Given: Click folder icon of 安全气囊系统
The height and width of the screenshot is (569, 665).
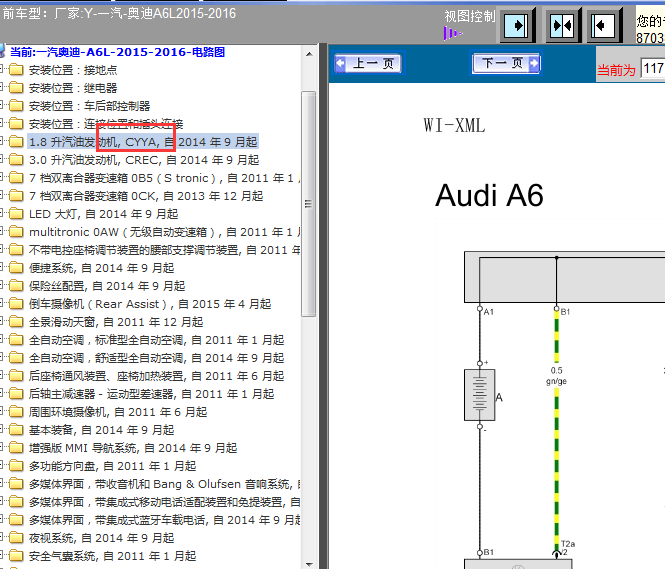Looking at the screenshot, I should pyautogui.click(x=16, y=556).
